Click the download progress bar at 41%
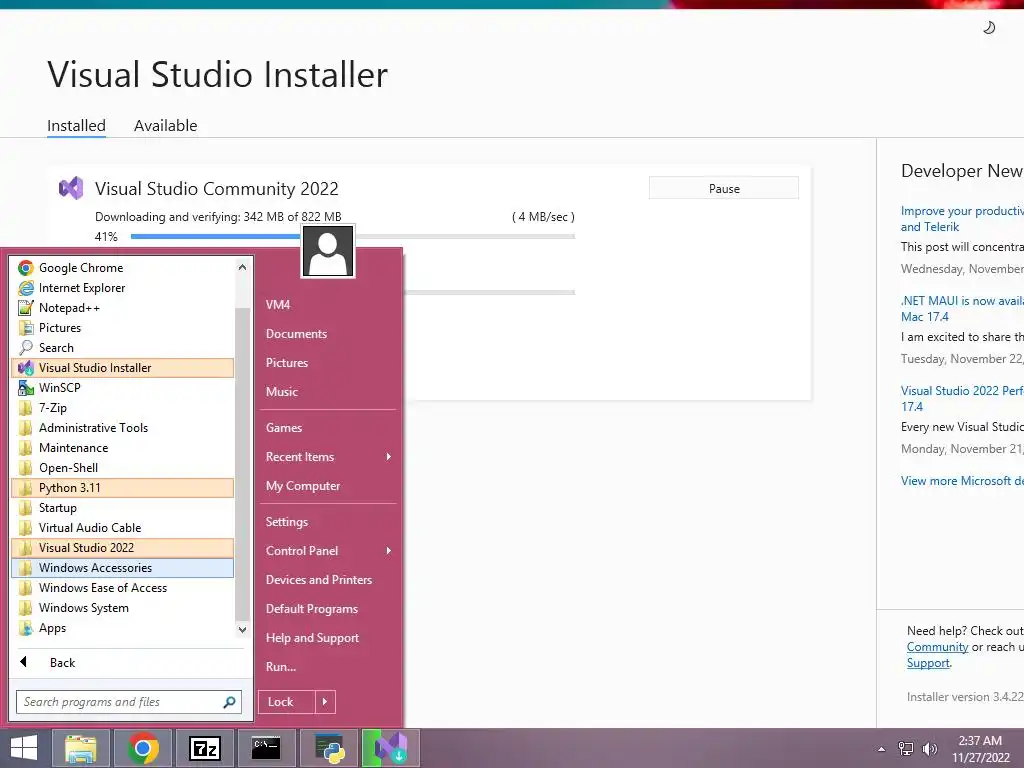 pyautogui.click(x=353, y=236)
